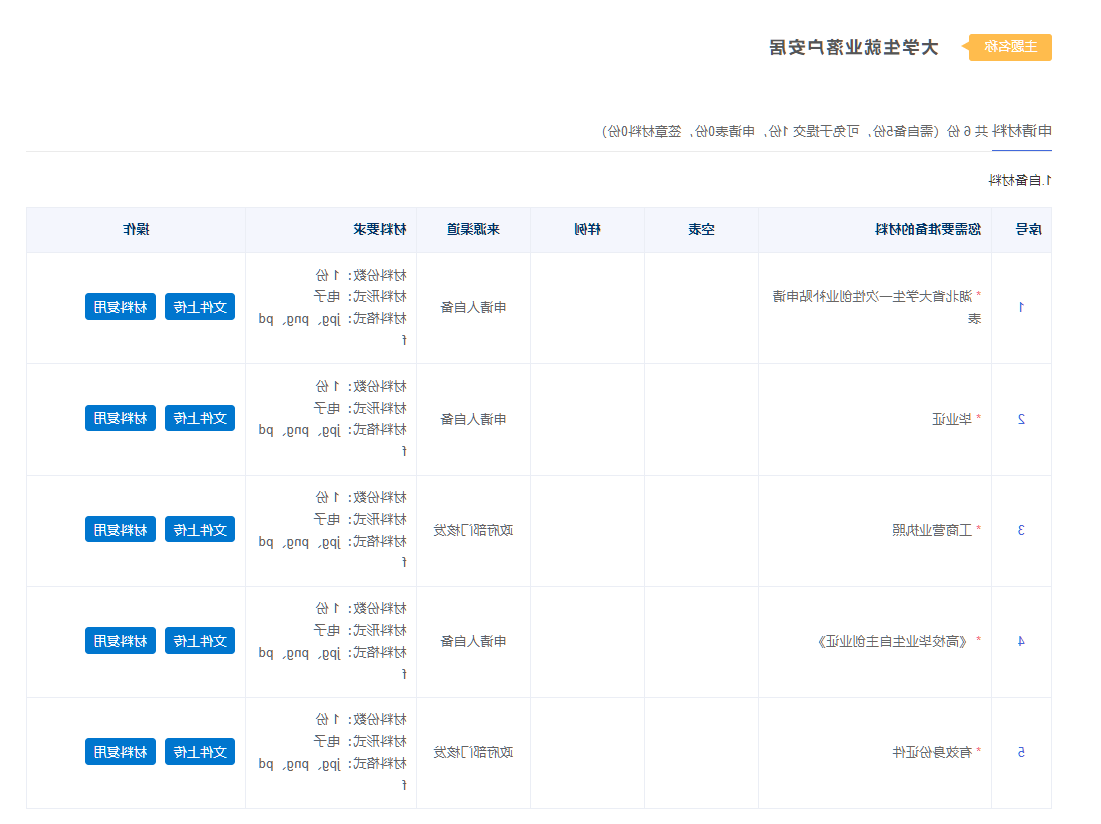Click 材料复用 for 高校毕业生自主创业证

point(120,641)
